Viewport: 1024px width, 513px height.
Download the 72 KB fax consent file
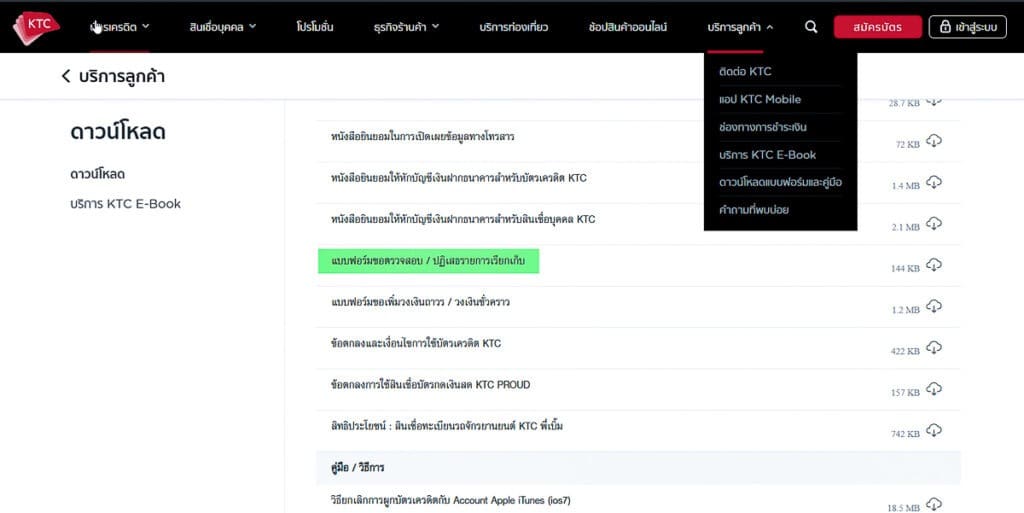tap(934, 141)
